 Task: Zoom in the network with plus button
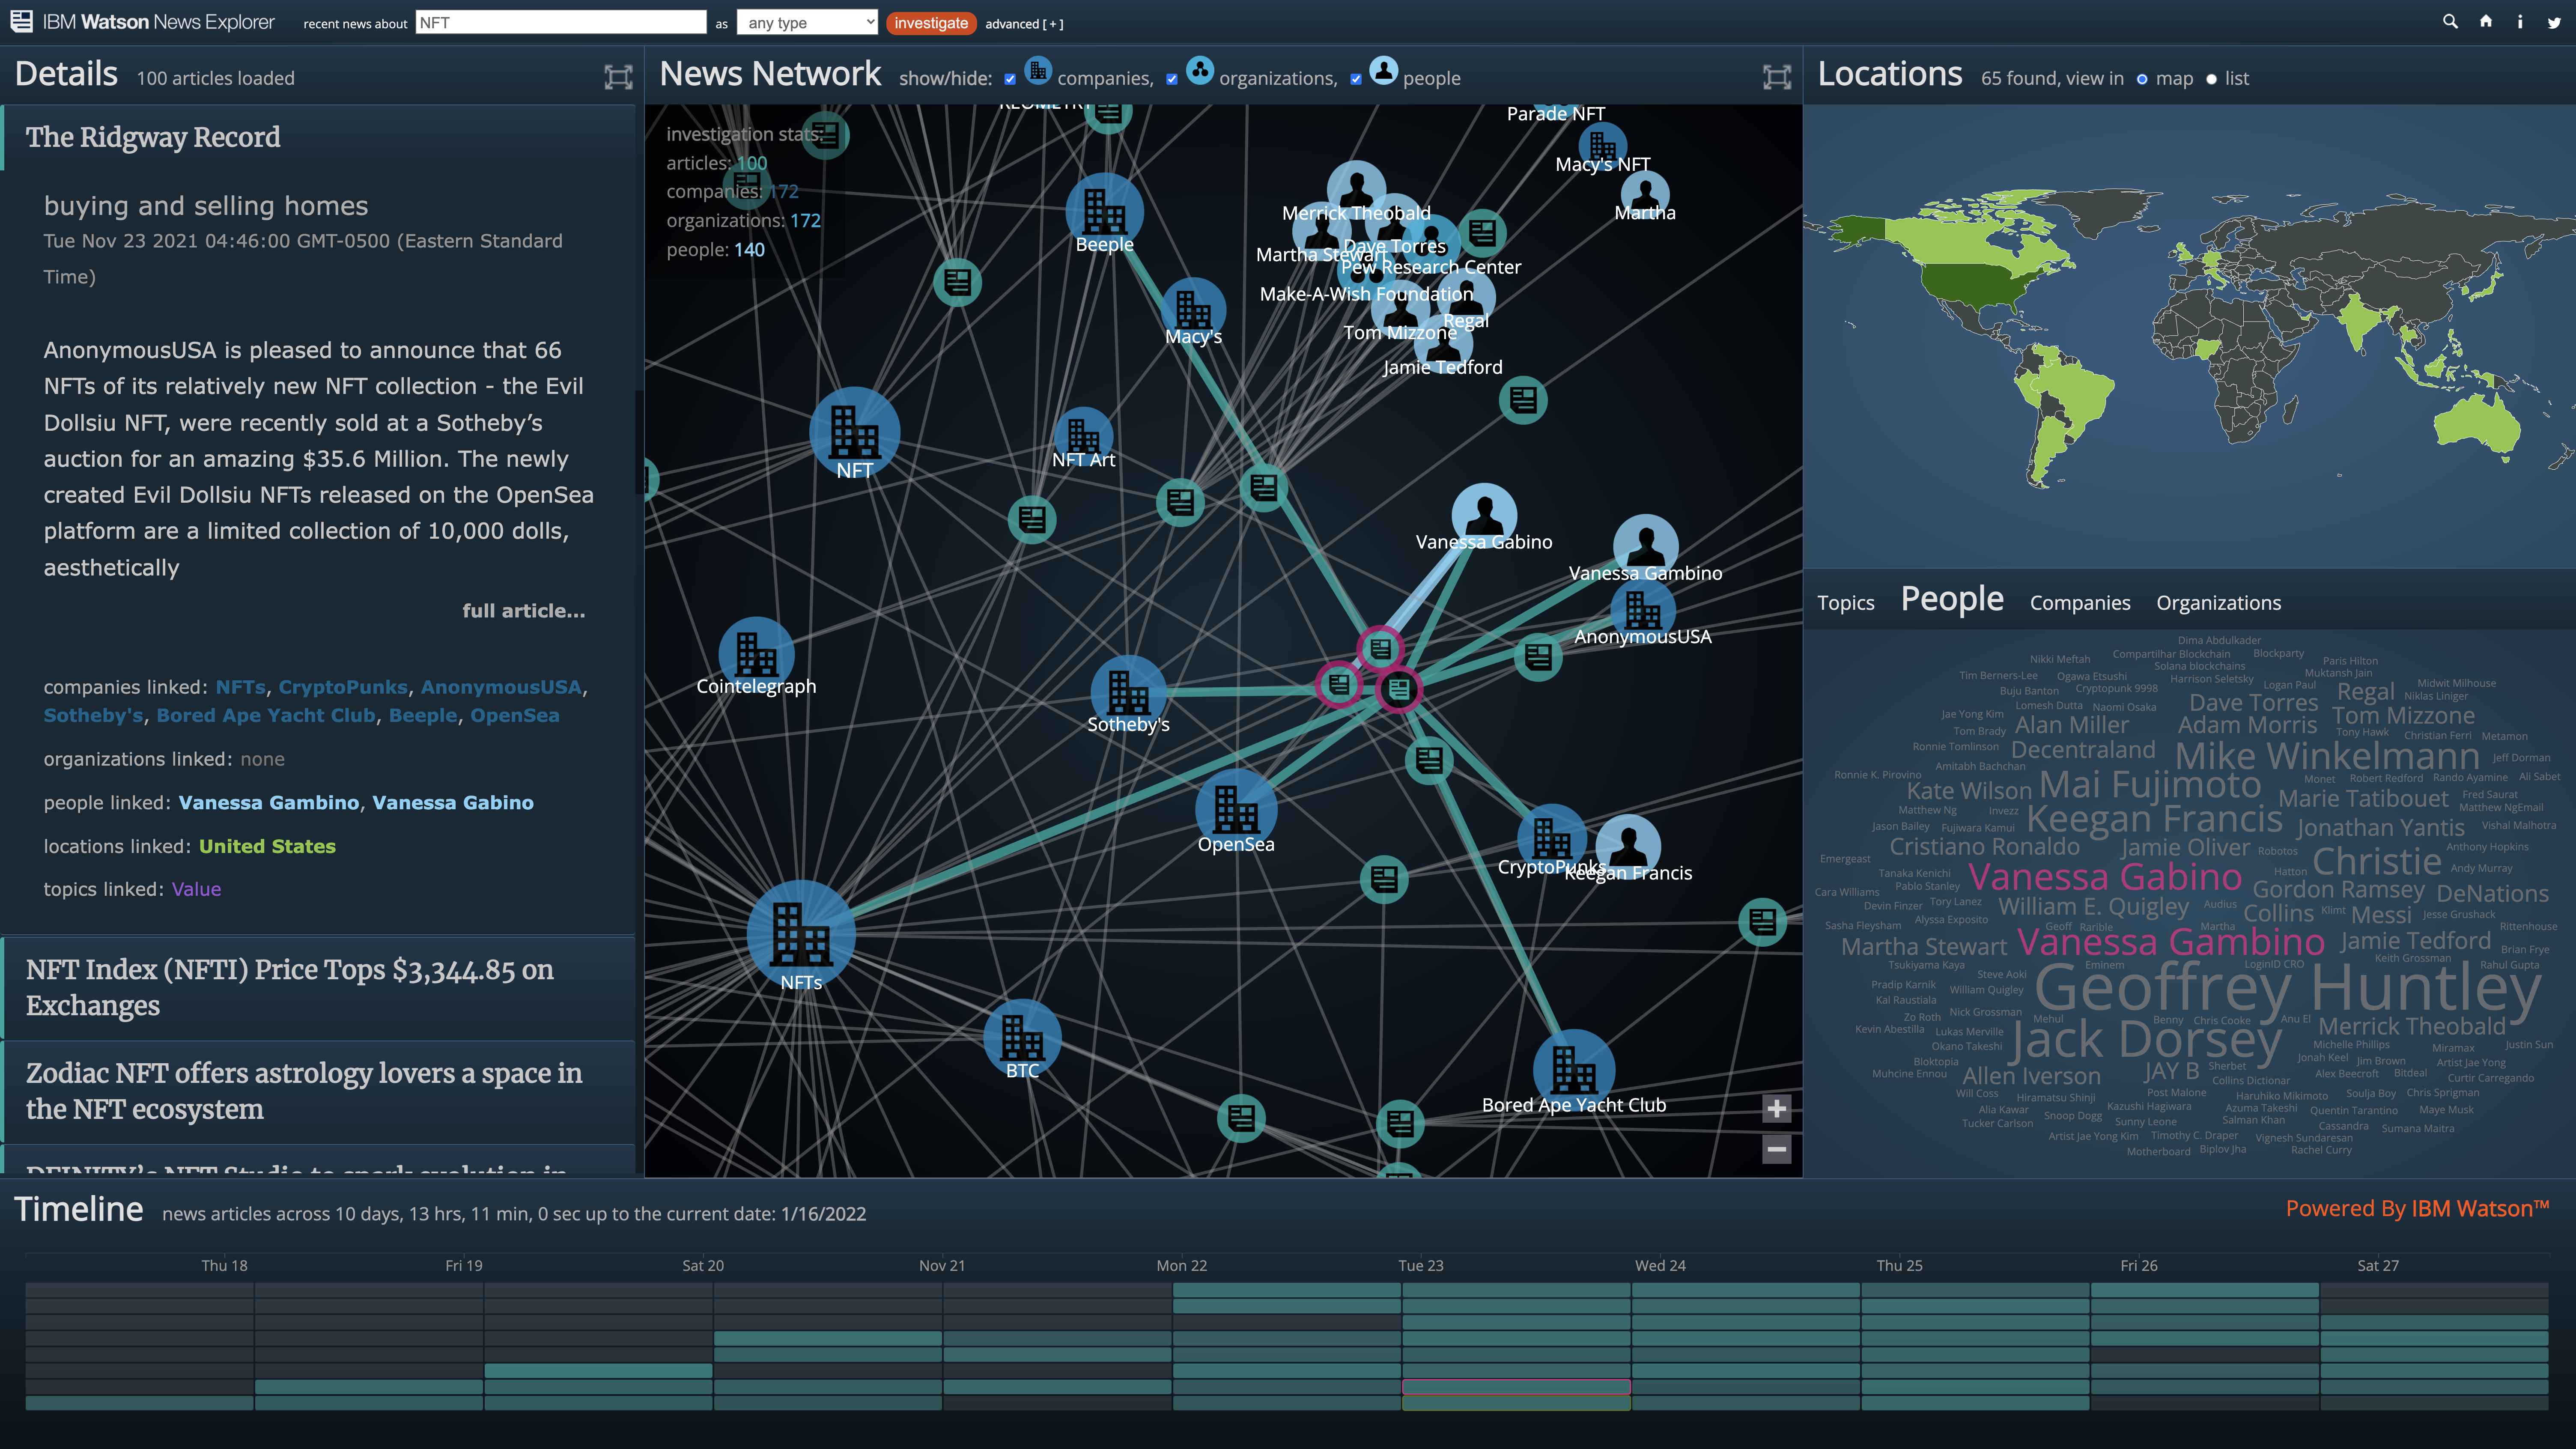[1776, 1108]
